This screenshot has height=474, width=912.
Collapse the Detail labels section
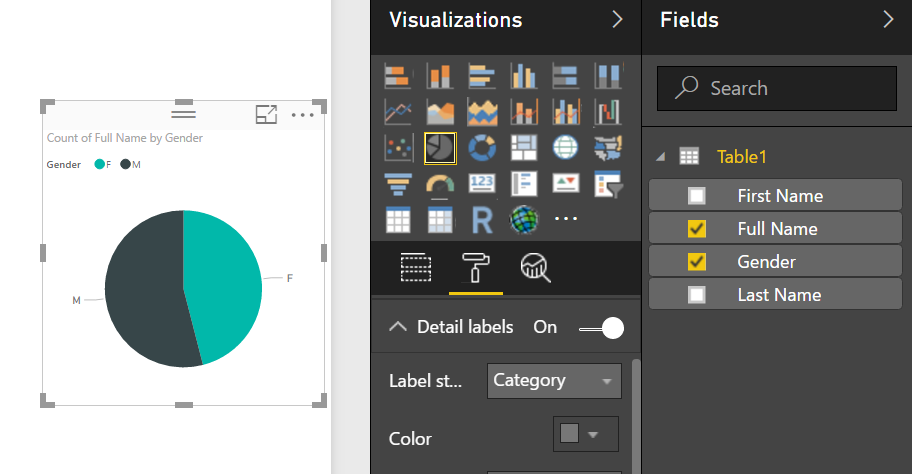click(398, 326)
